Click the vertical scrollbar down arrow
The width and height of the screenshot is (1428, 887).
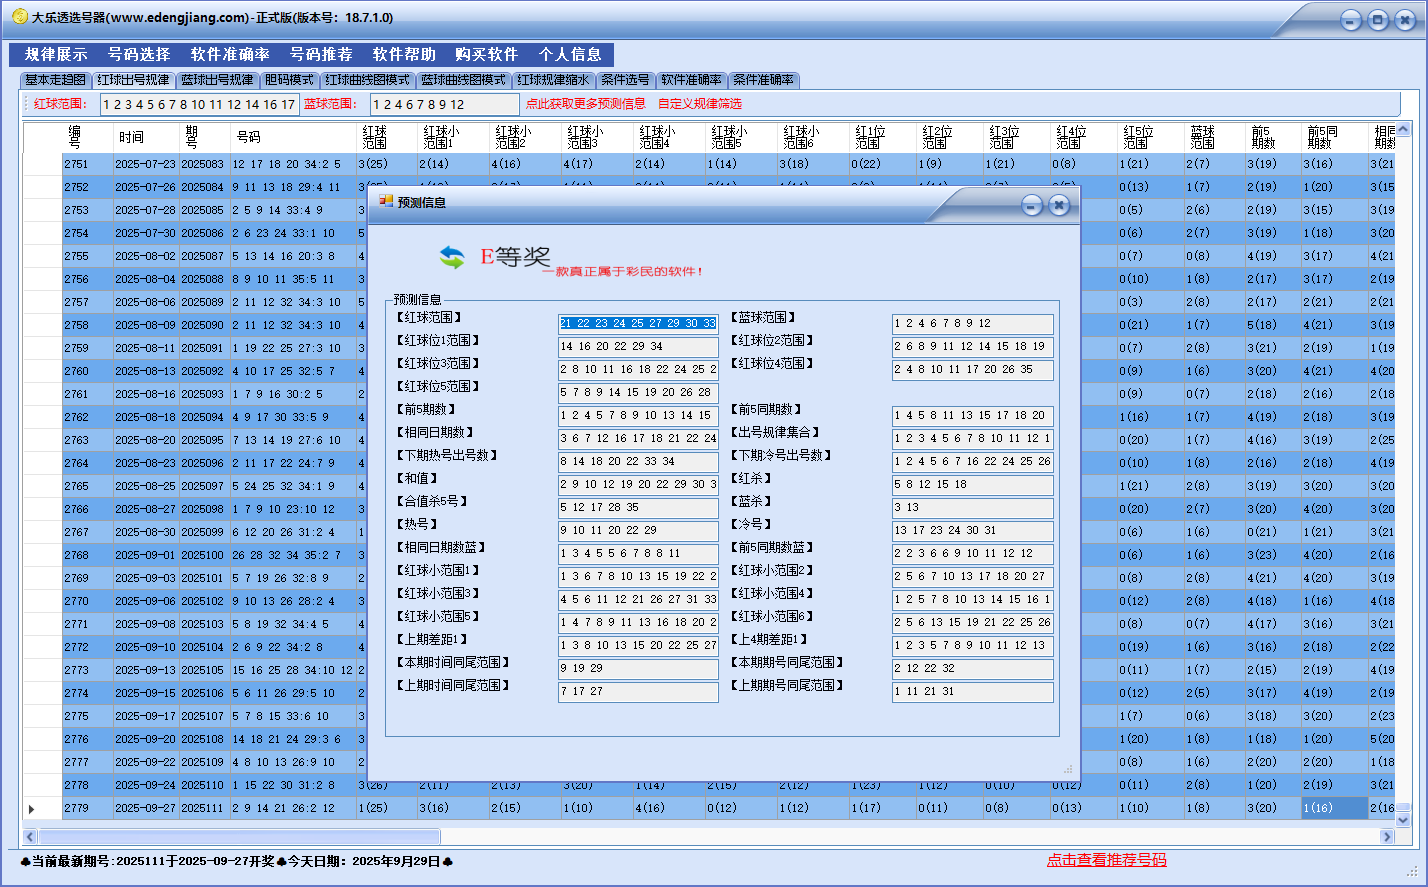pyautogui.click(x=1402, y=819)
